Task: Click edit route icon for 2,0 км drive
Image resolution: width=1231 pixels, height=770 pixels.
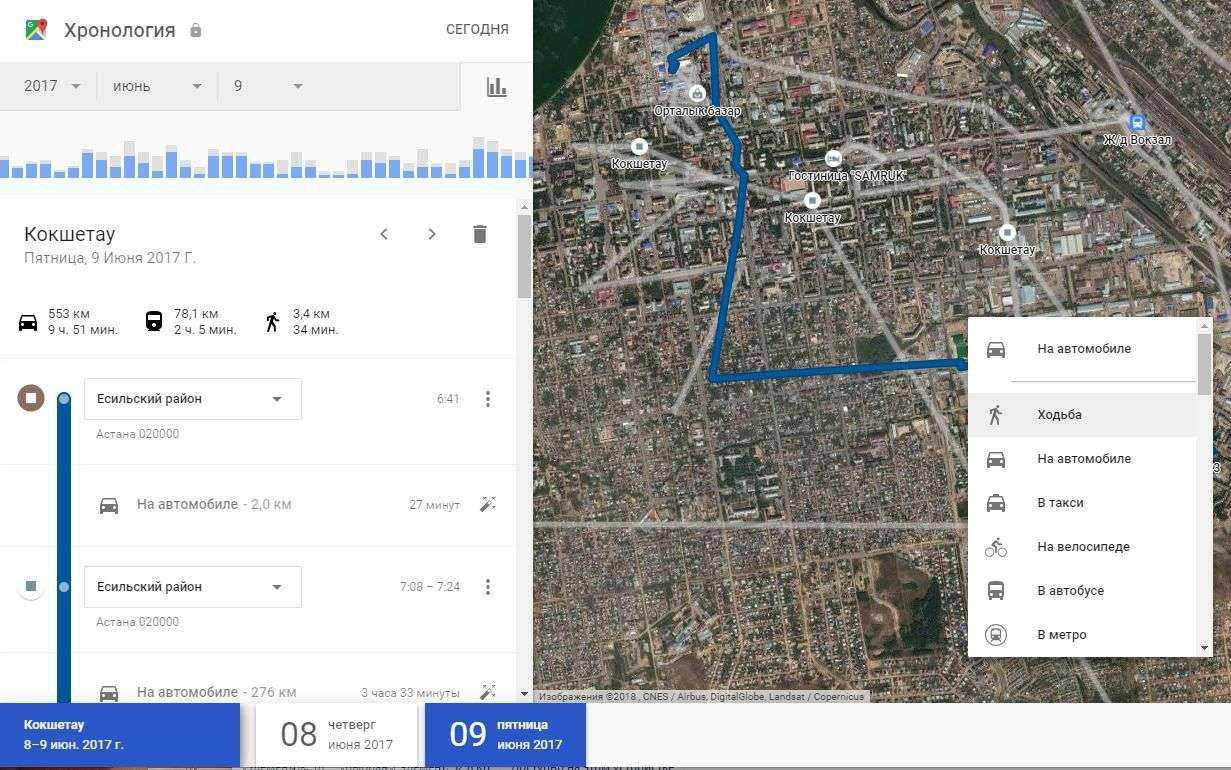Action: click(488, 504)
